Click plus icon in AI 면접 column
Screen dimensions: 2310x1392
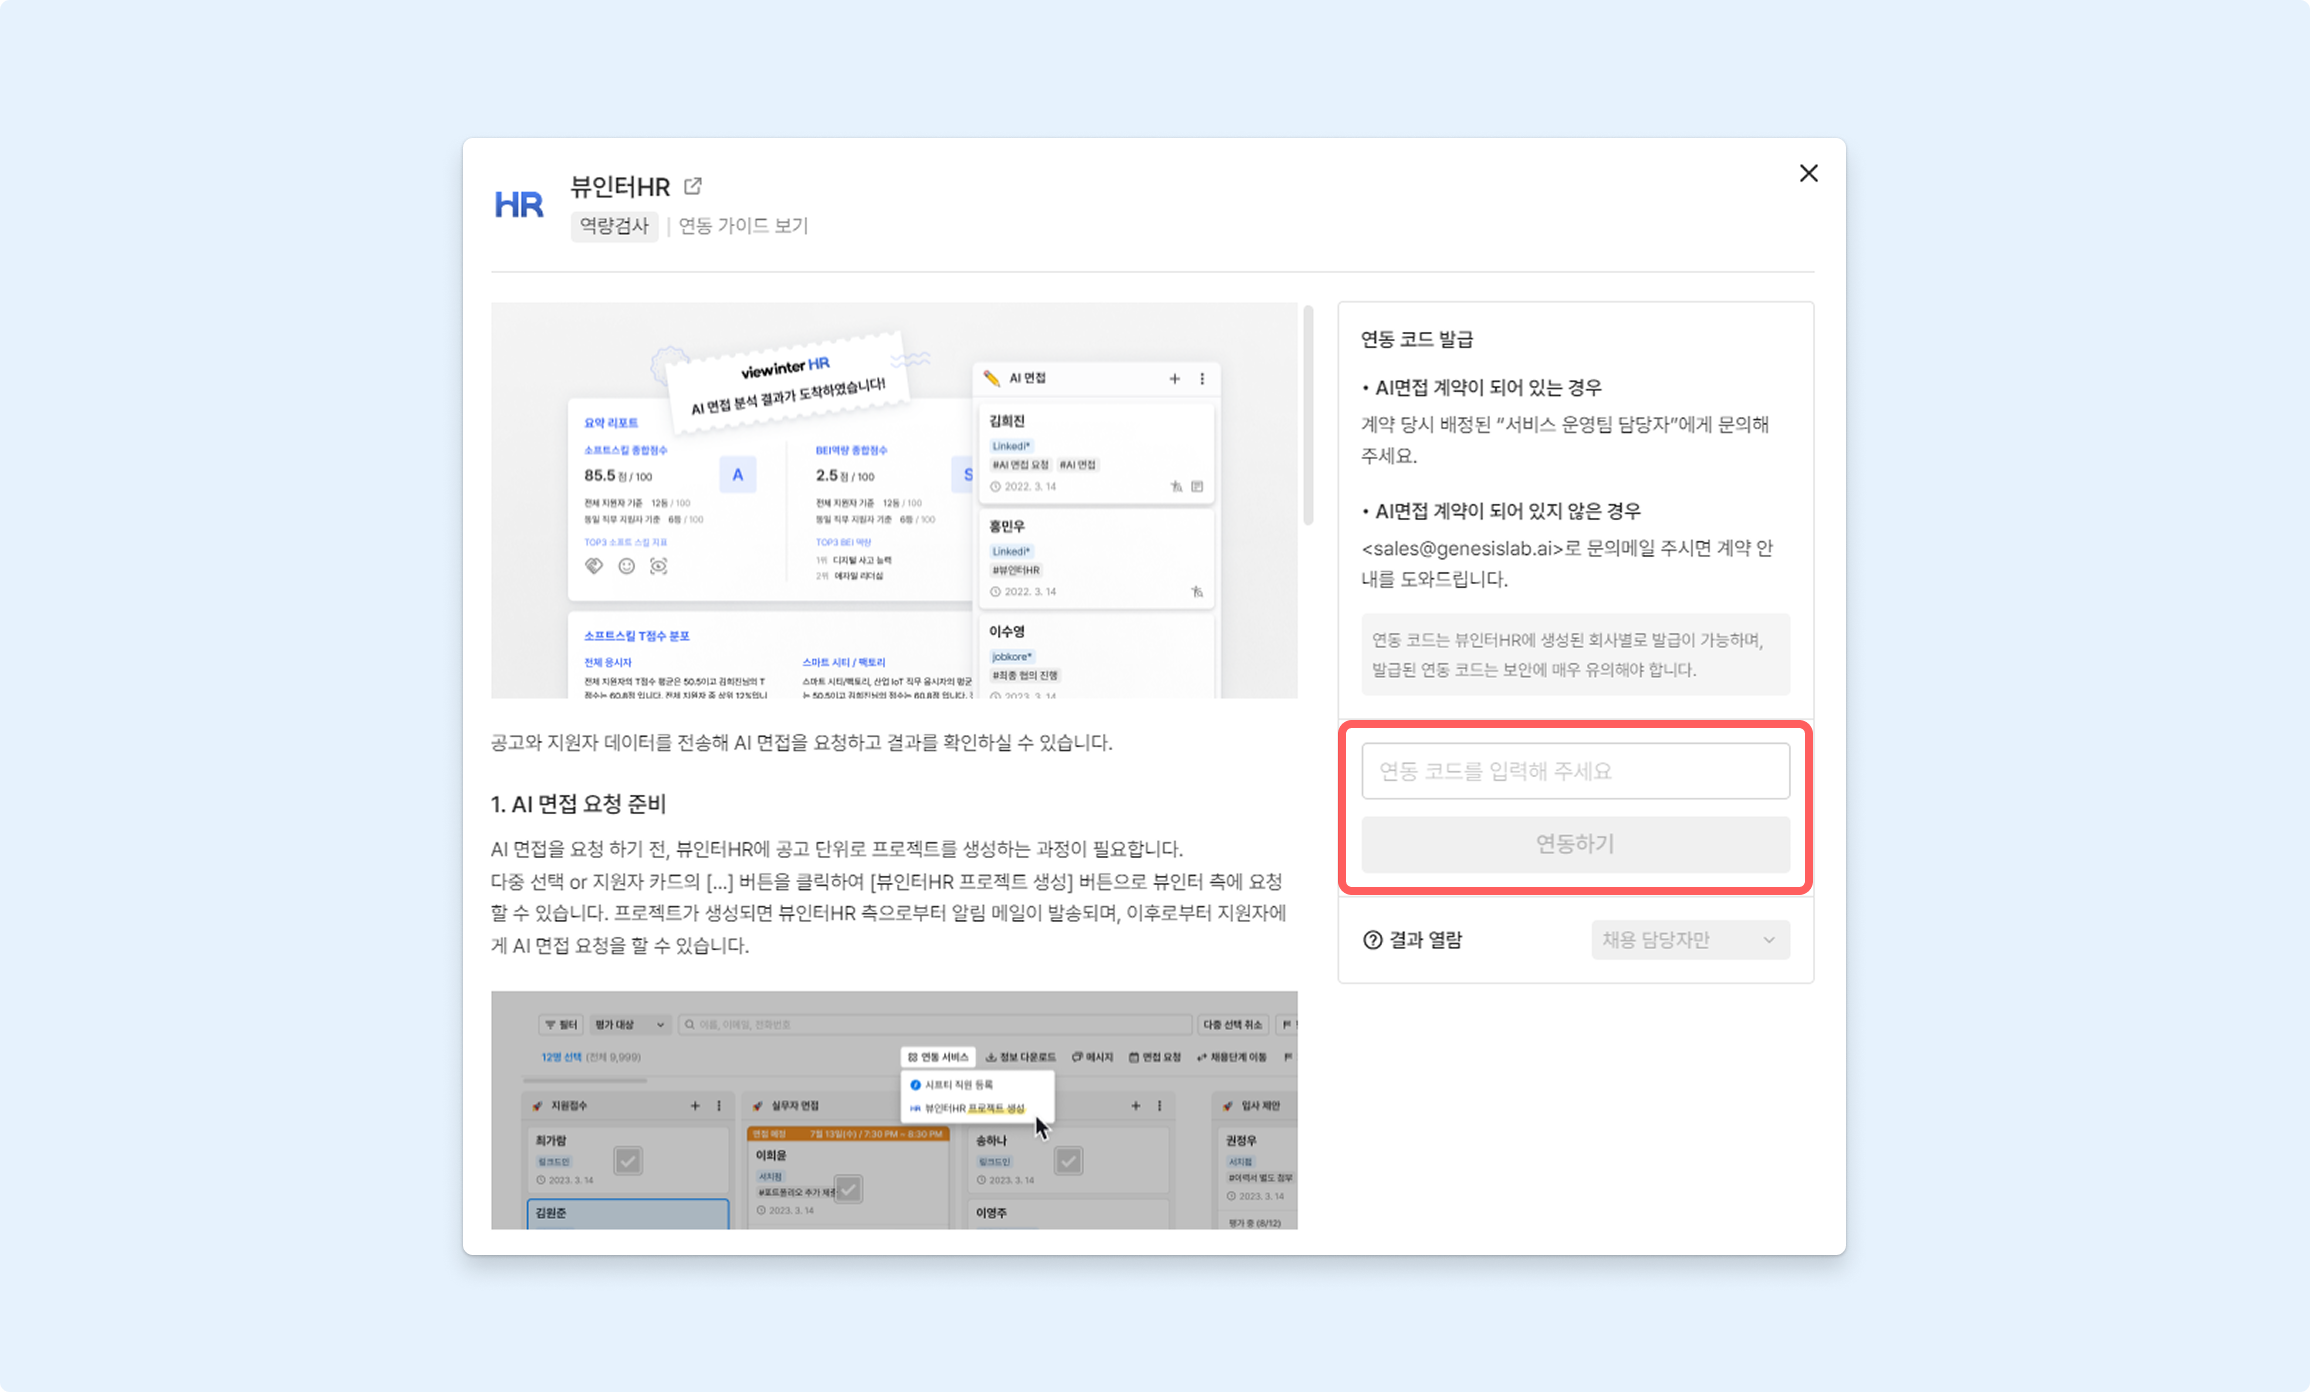1174,378
